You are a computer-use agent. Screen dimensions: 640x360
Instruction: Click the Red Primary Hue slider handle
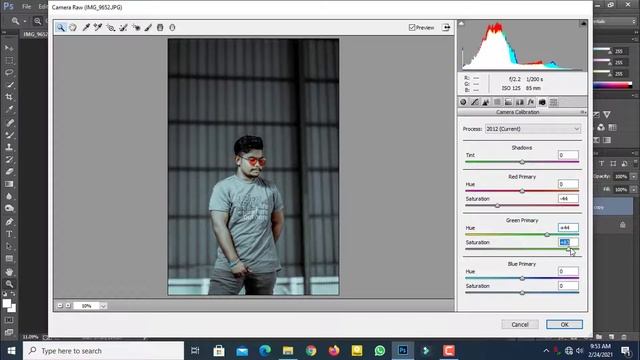pyautogui.click(x=522, y=191)
